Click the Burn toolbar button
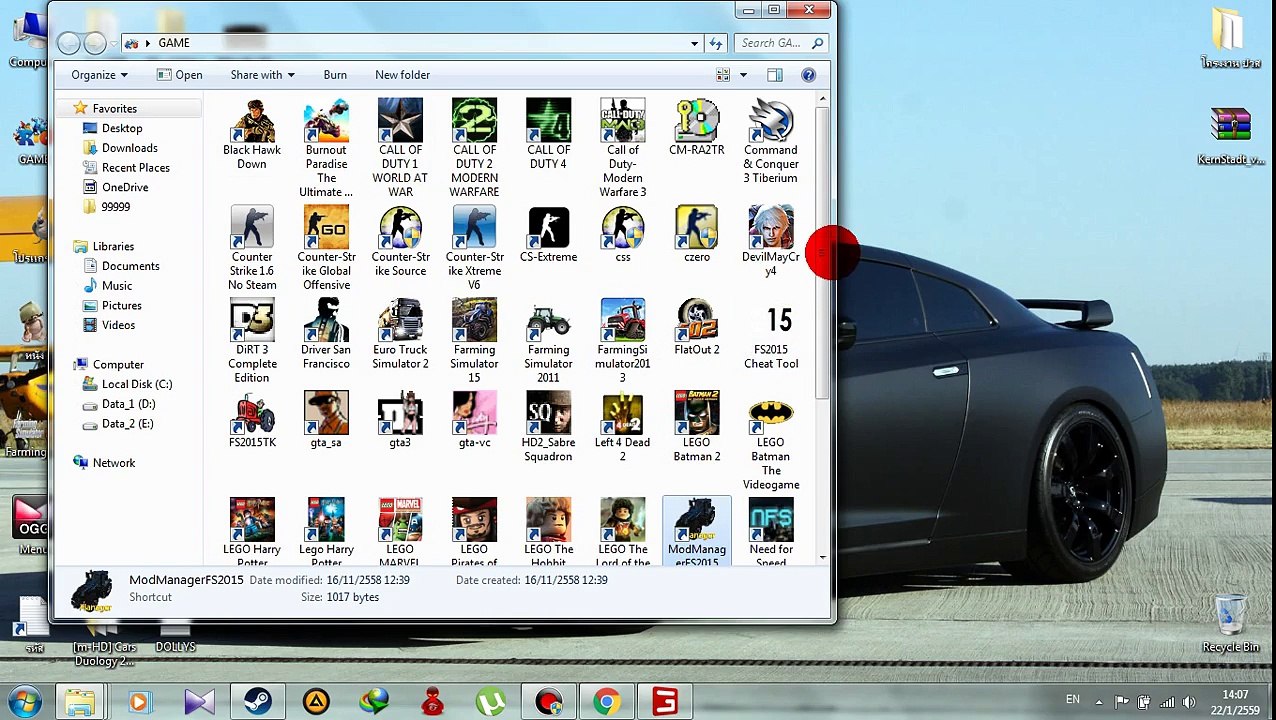Image resolution: width=1276 pixels, height=720 pixels. tap(335, 75)
